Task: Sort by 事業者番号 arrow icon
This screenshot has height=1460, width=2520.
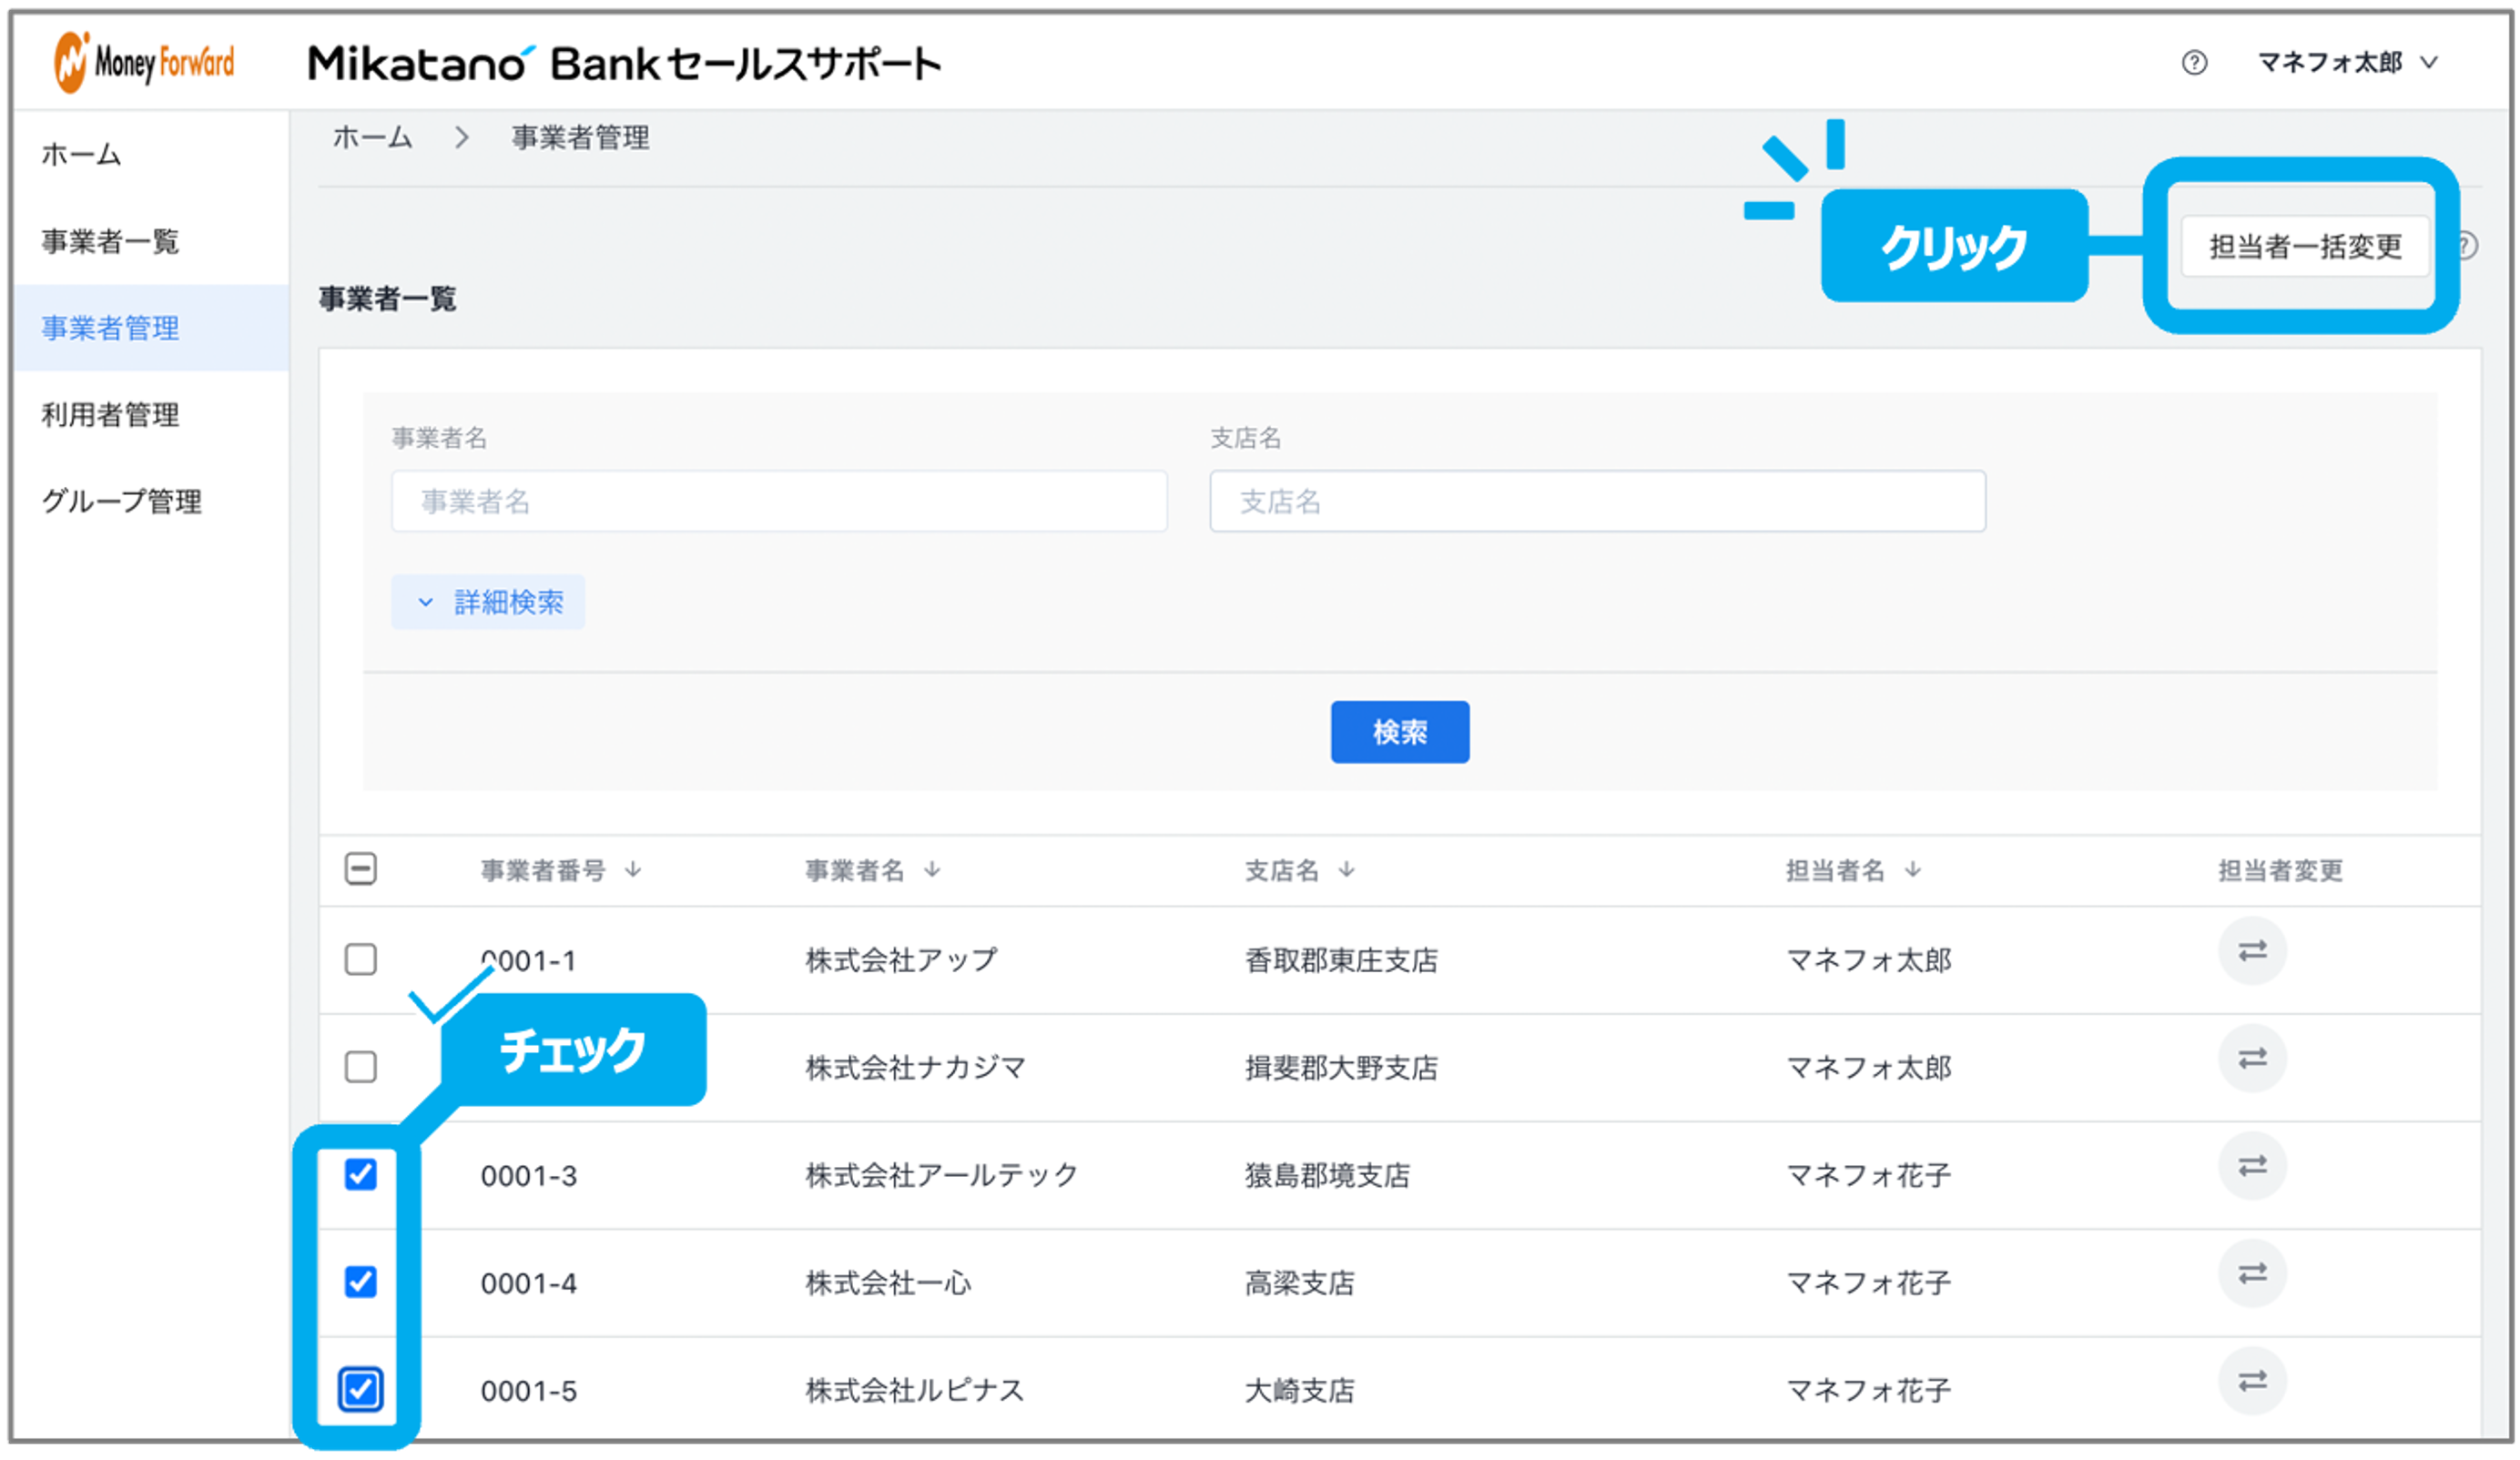Action: click(633, 870)
